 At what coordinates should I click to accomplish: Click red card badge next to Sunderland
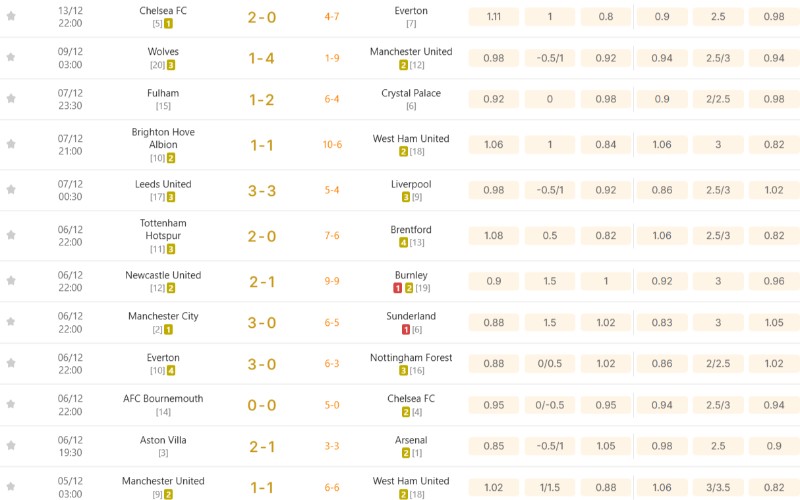tap(405, 330)
